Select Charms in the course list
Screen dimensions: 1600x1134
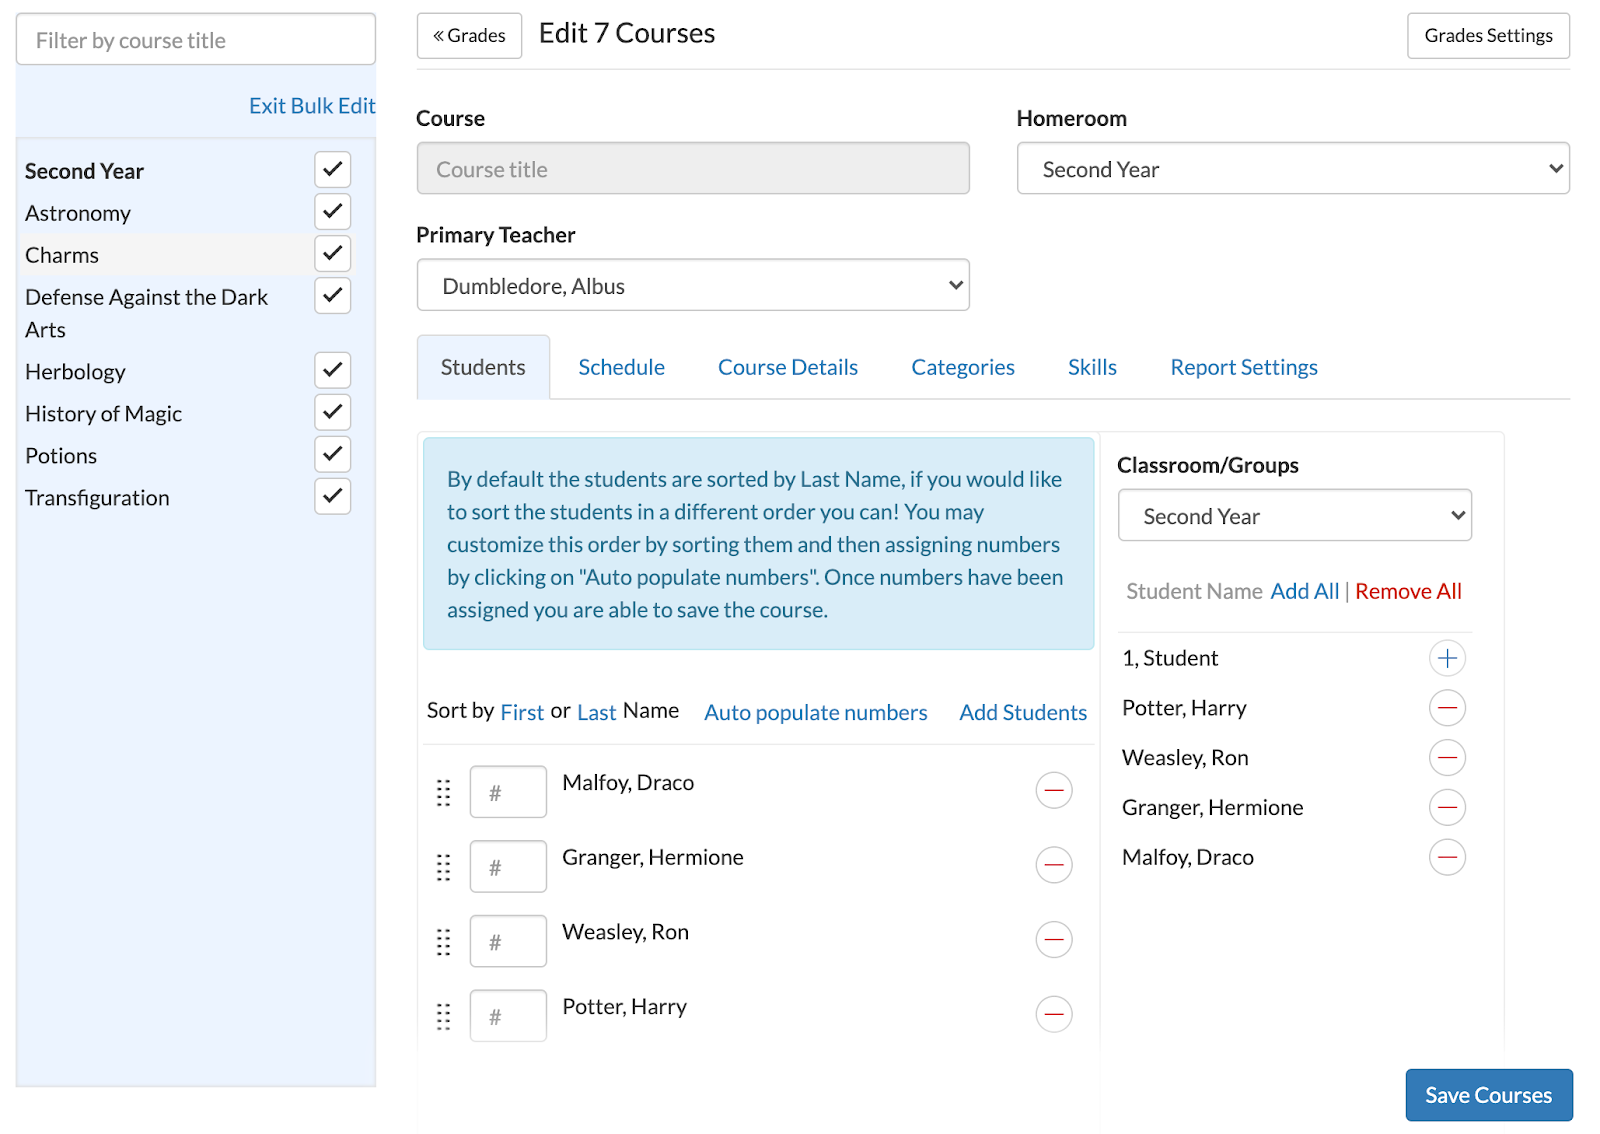pos(62,255)
